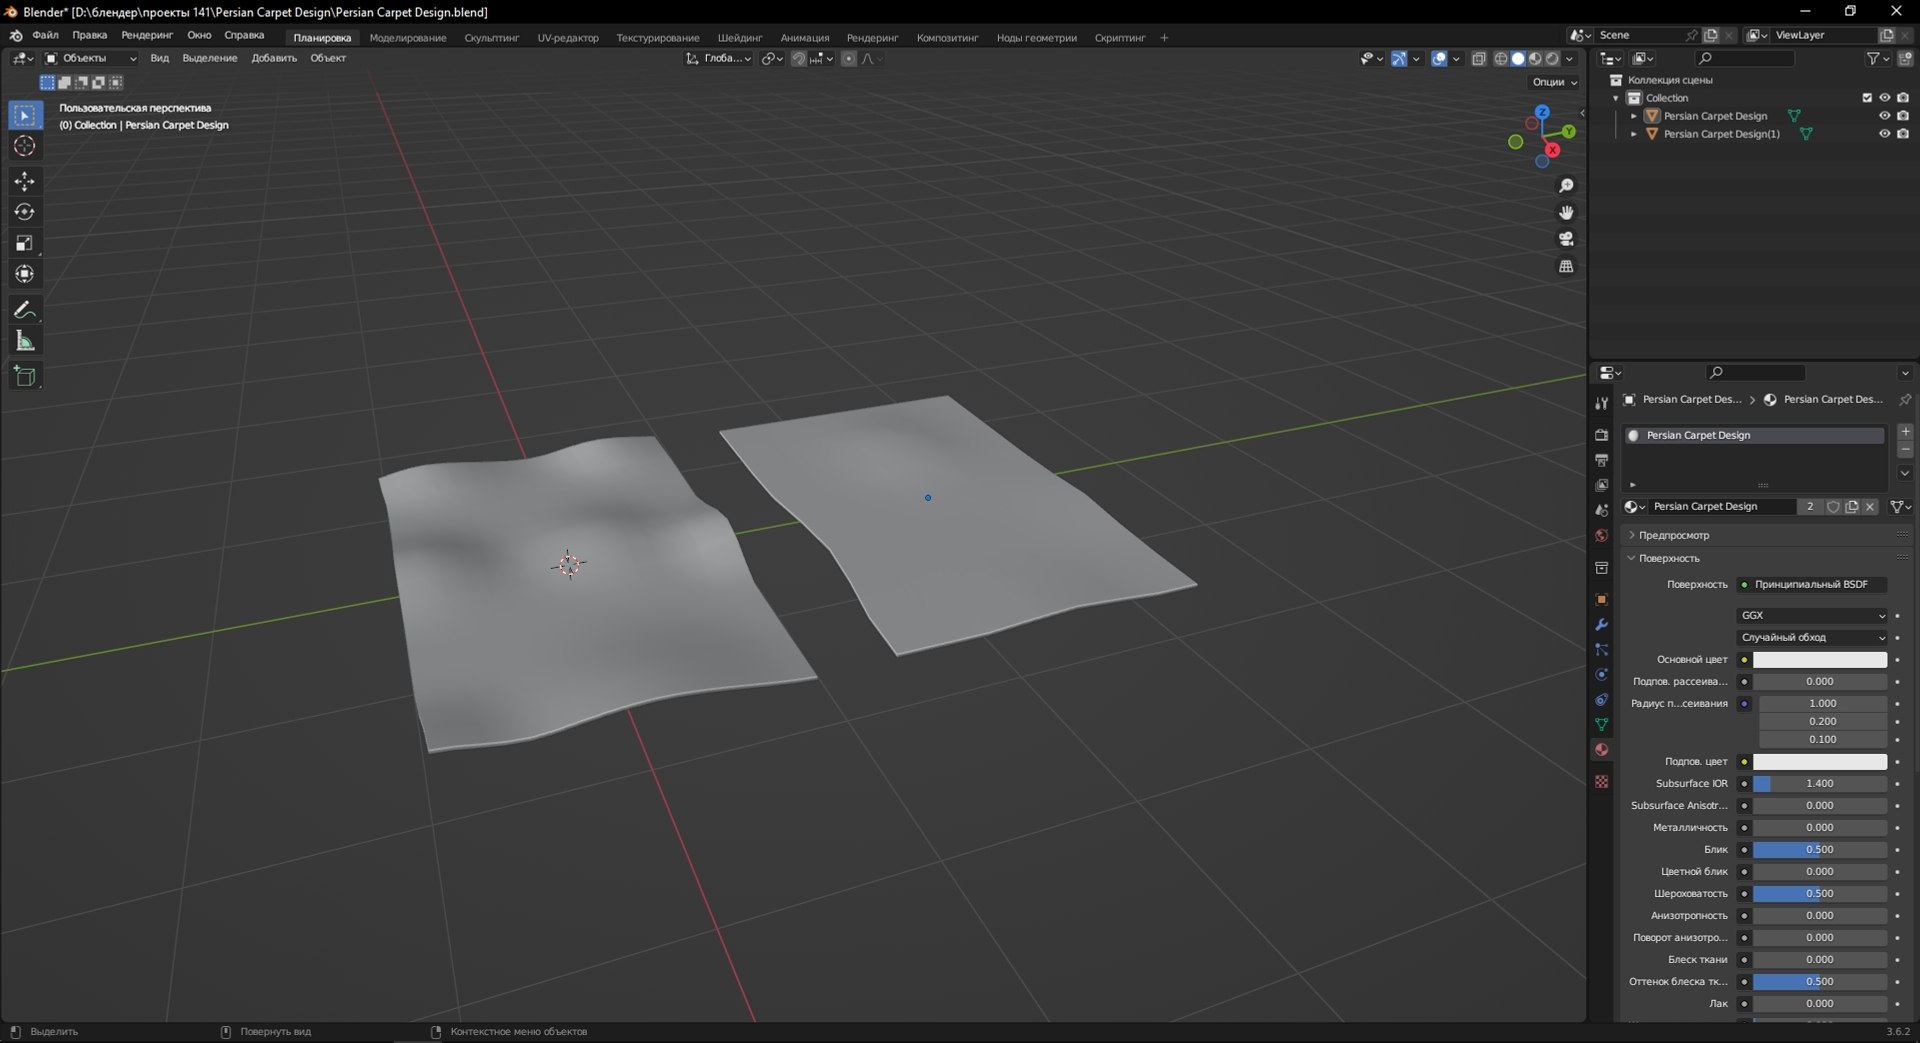Choose the combined Transform tool
This screenshot has width=1920, height=1043.
pos(25,274)
